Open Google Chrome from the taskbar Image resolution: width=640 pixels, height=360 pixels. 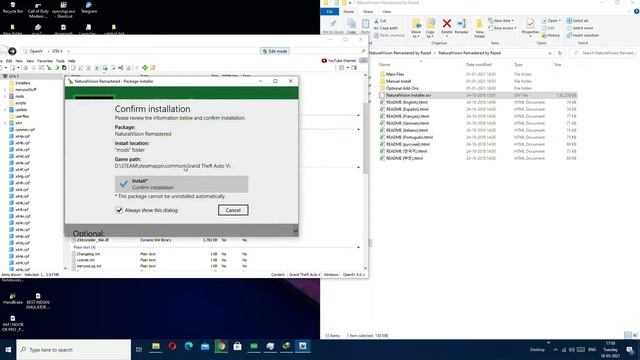[x=221, y=347]
